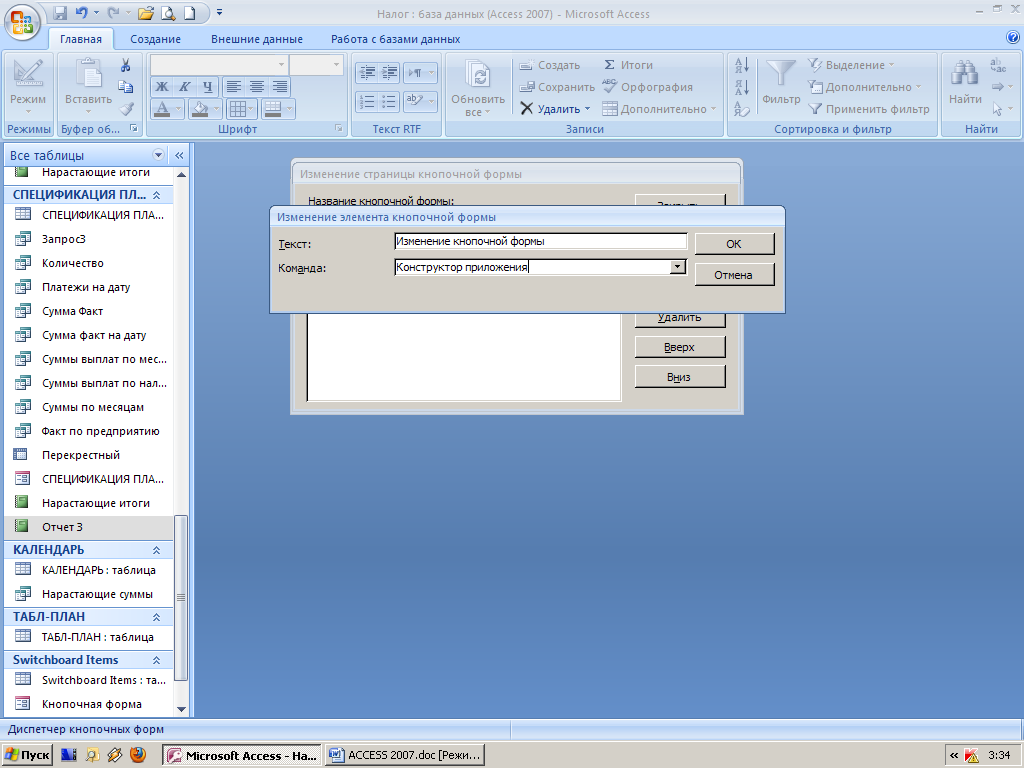This screenshot has height=768, width=1024.
Task: Click the font color A swatch
Action: [161, 108]
